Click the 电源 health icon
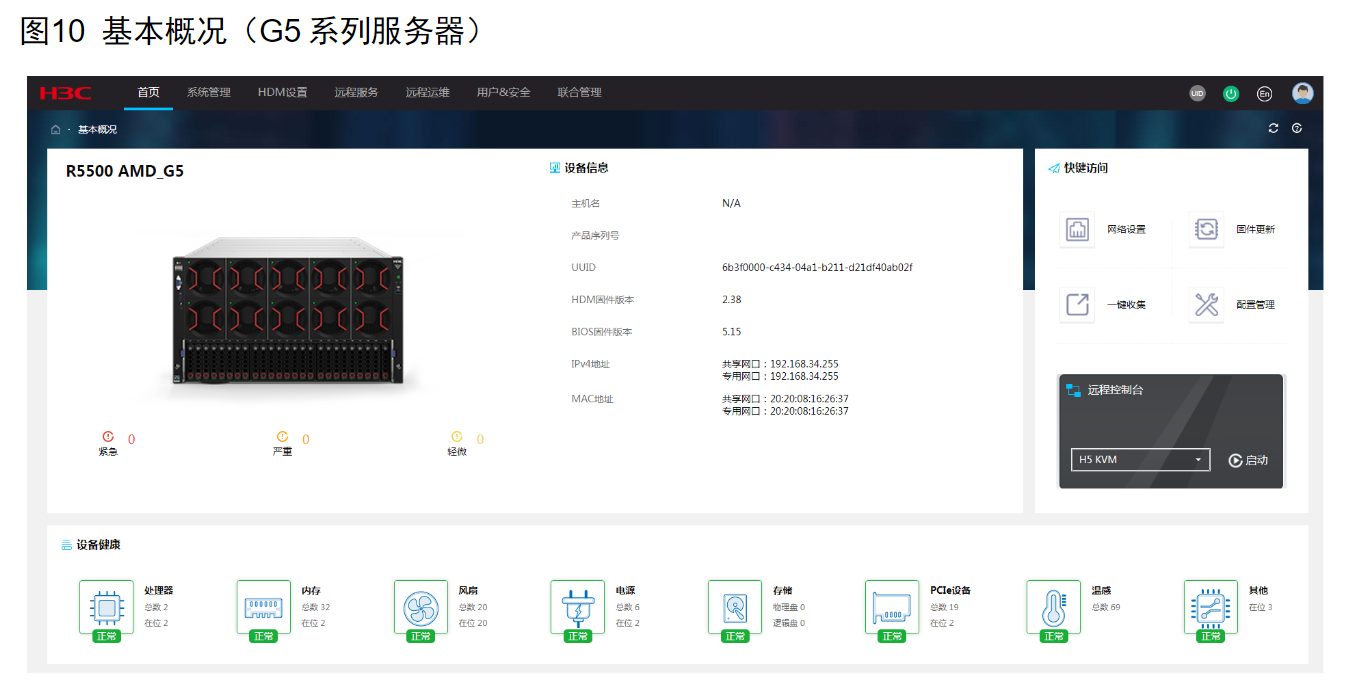Image resolution: width=1350 pixels, height=690 pixels. [577, 606]
